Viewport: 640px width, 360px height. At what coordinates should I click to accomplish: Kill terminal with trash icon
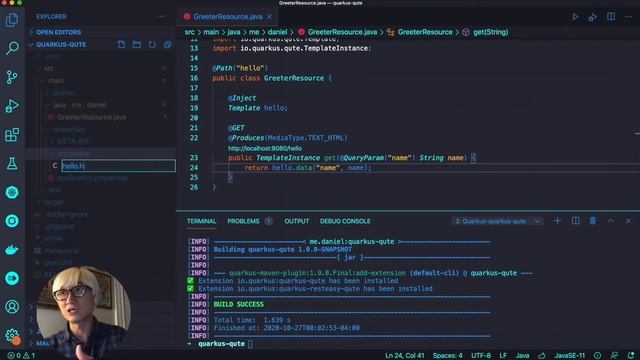[593, 221]
